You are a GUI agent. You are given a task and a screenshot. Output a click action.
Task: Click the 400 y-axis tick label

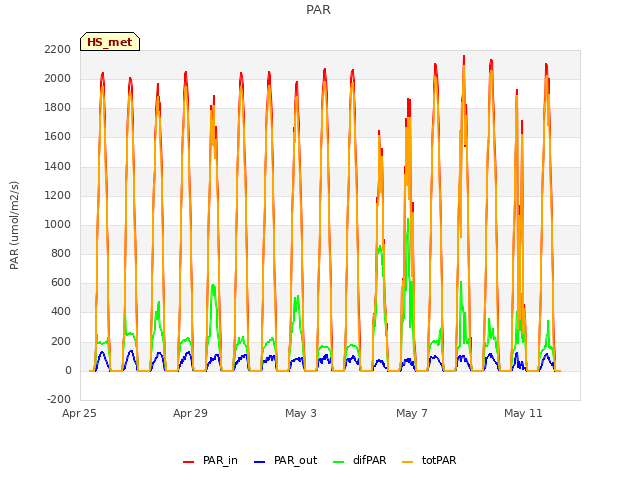tap(61, 311)
